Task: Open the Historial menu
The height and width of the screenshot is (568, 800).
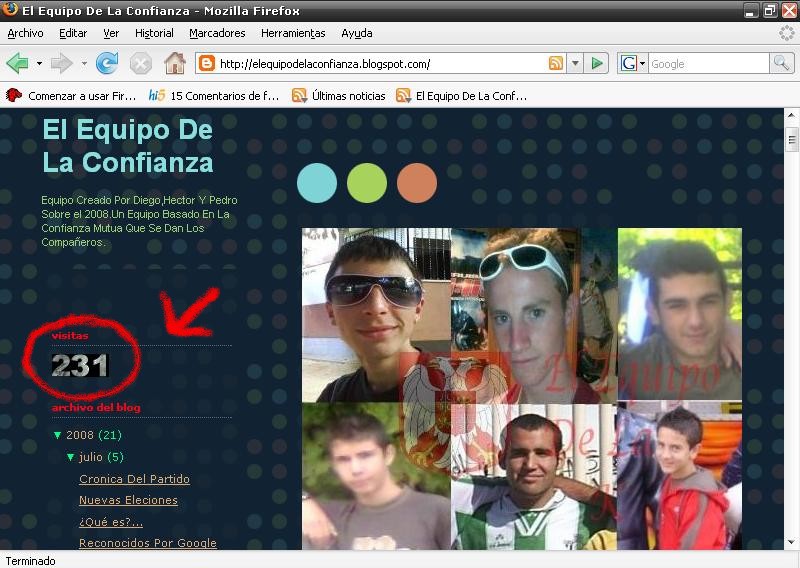Action: click(x=154, y=33)
